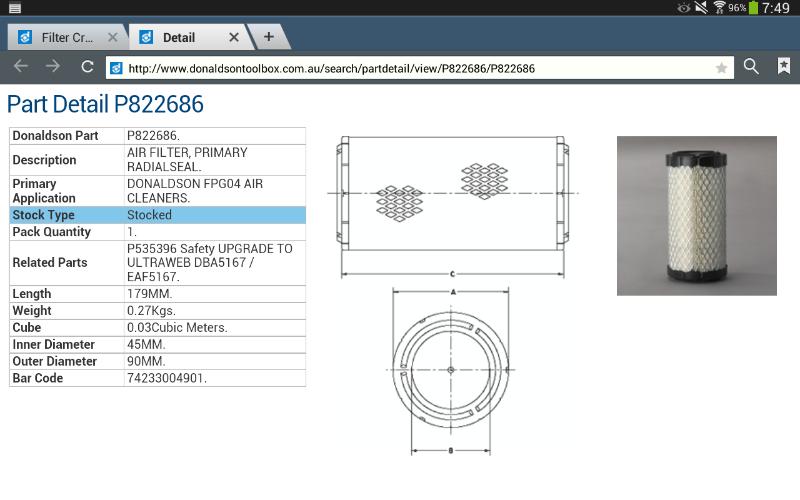The height and width of the screenshot is (500, 800).
Task: Select the 90MM. outer diameter value
Action: (146, 361)
